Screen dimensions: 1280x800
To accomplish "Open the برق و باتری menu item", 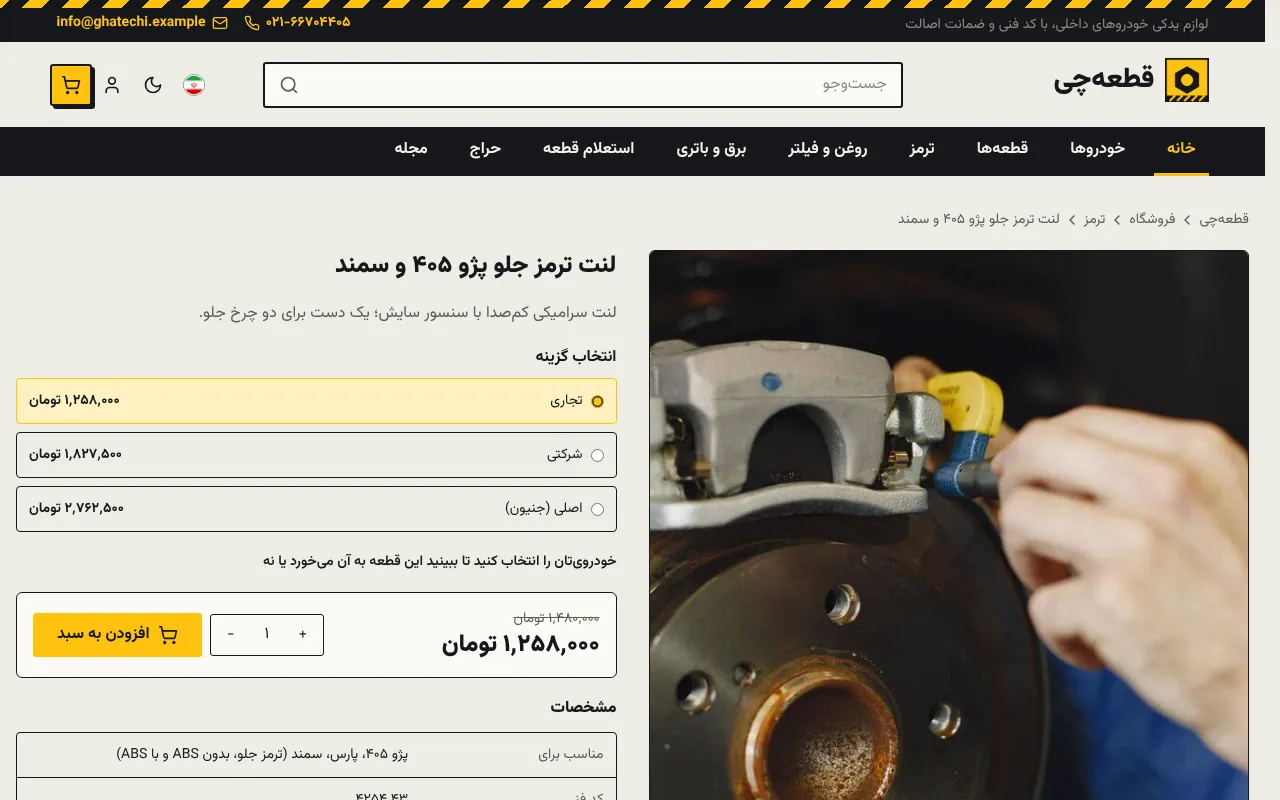I will pyautogui.click(x=712, y=149).
